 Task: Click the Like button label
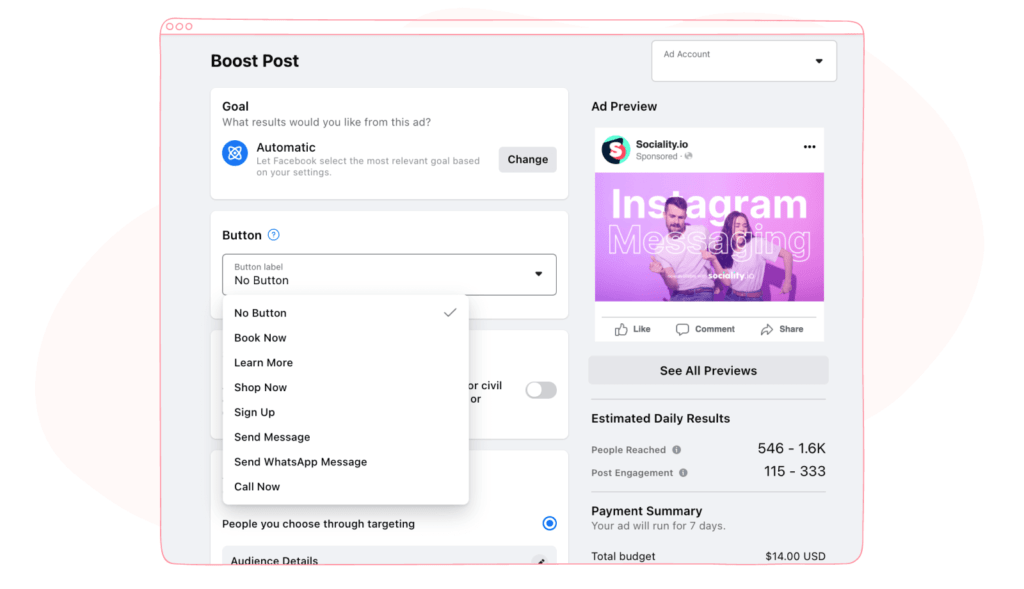(x=642, y=329)
